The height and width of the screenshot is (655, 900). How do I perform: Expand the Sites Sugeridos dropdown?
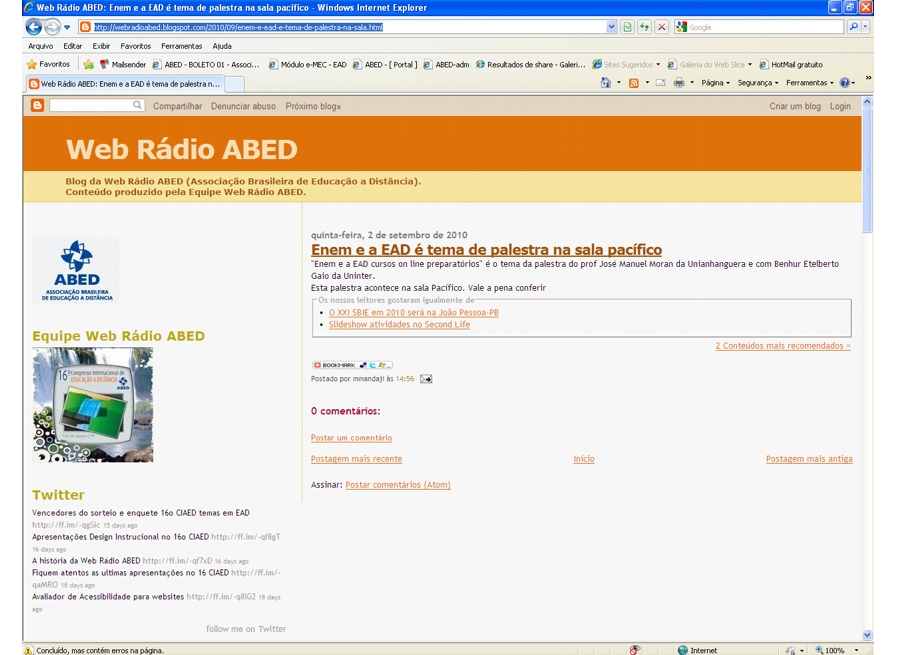click(658, 64)
